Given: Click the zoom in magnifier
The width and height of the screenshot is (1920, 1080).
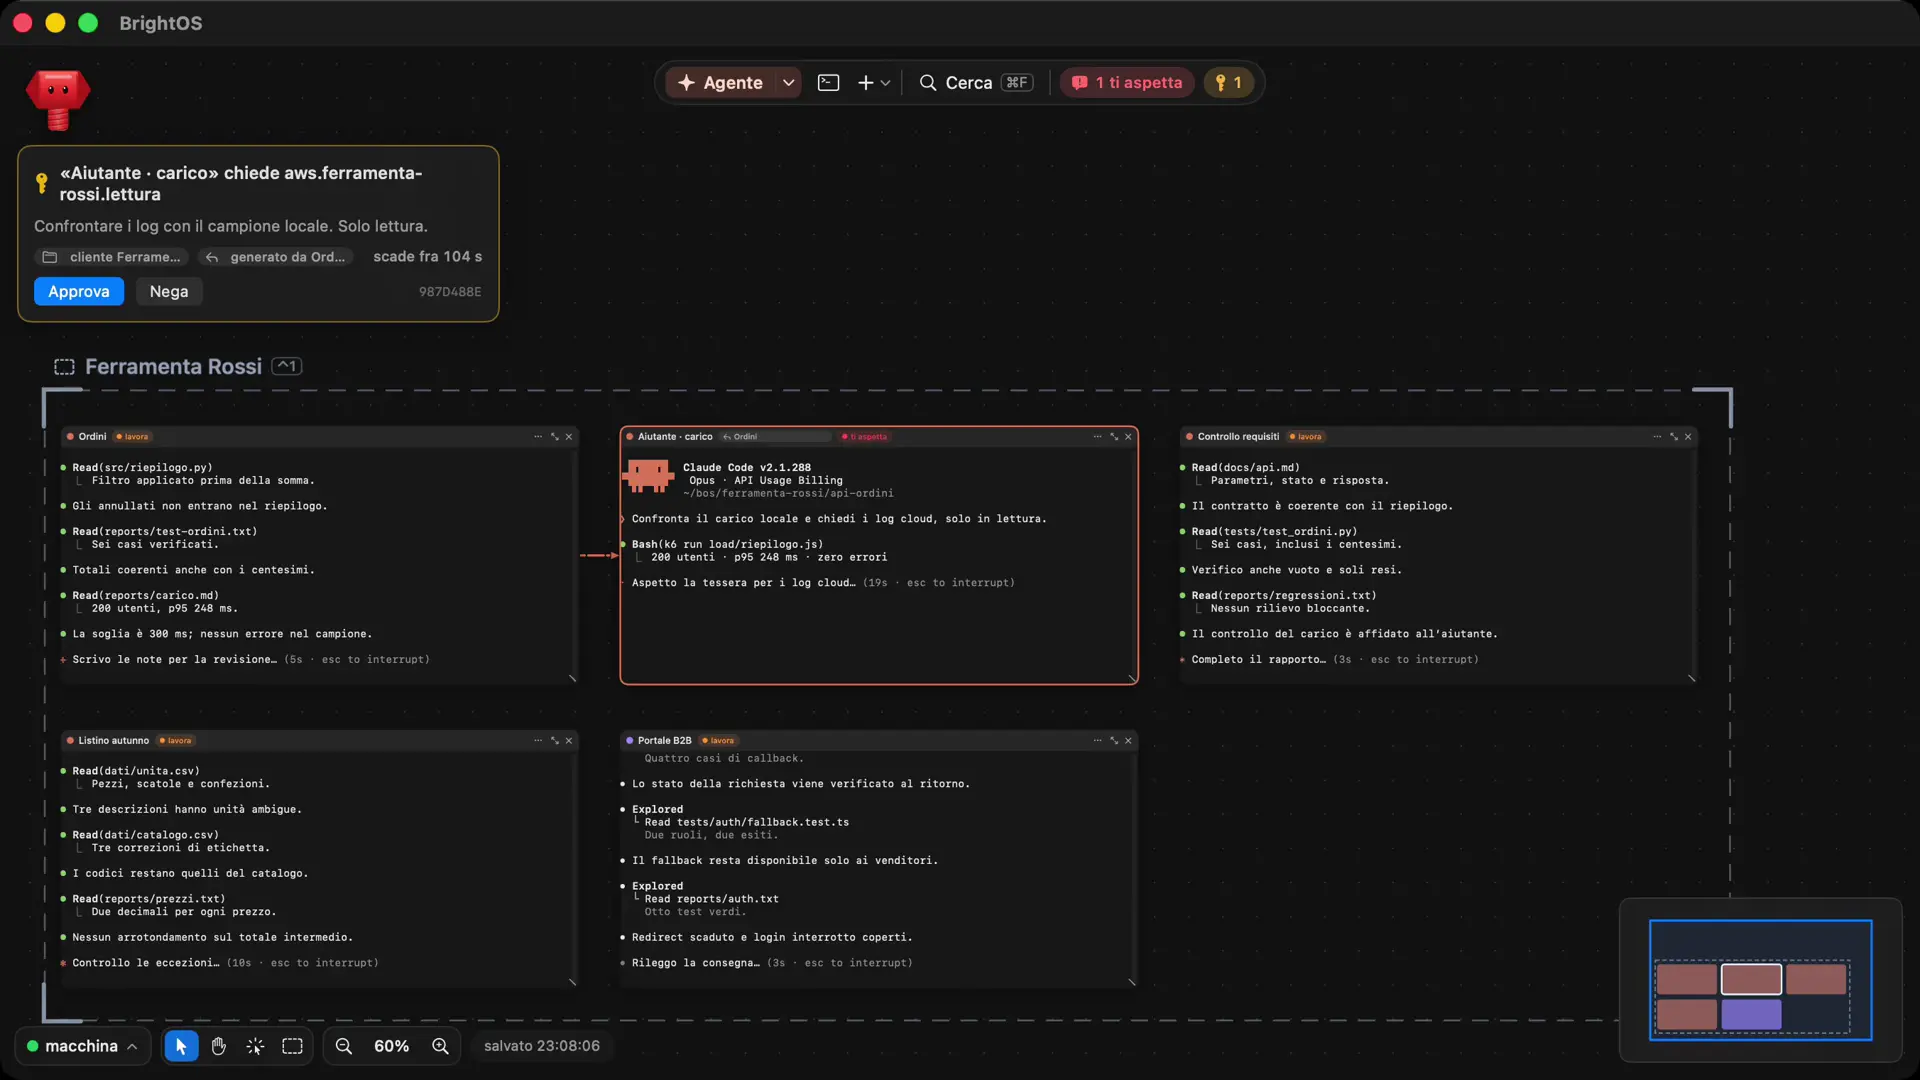Looking at the screenshot, I should click(440, 1046).
